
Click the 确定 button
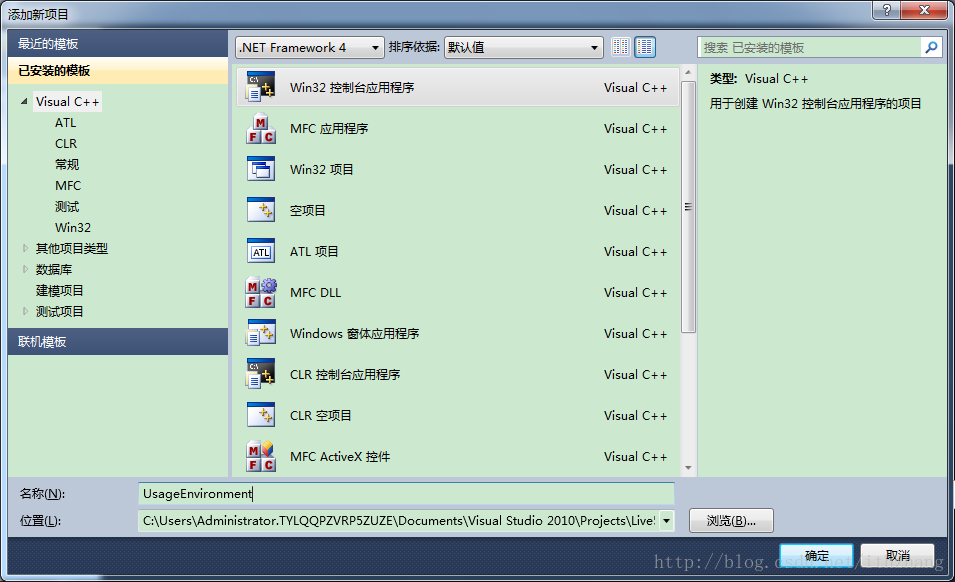[817, 555]
